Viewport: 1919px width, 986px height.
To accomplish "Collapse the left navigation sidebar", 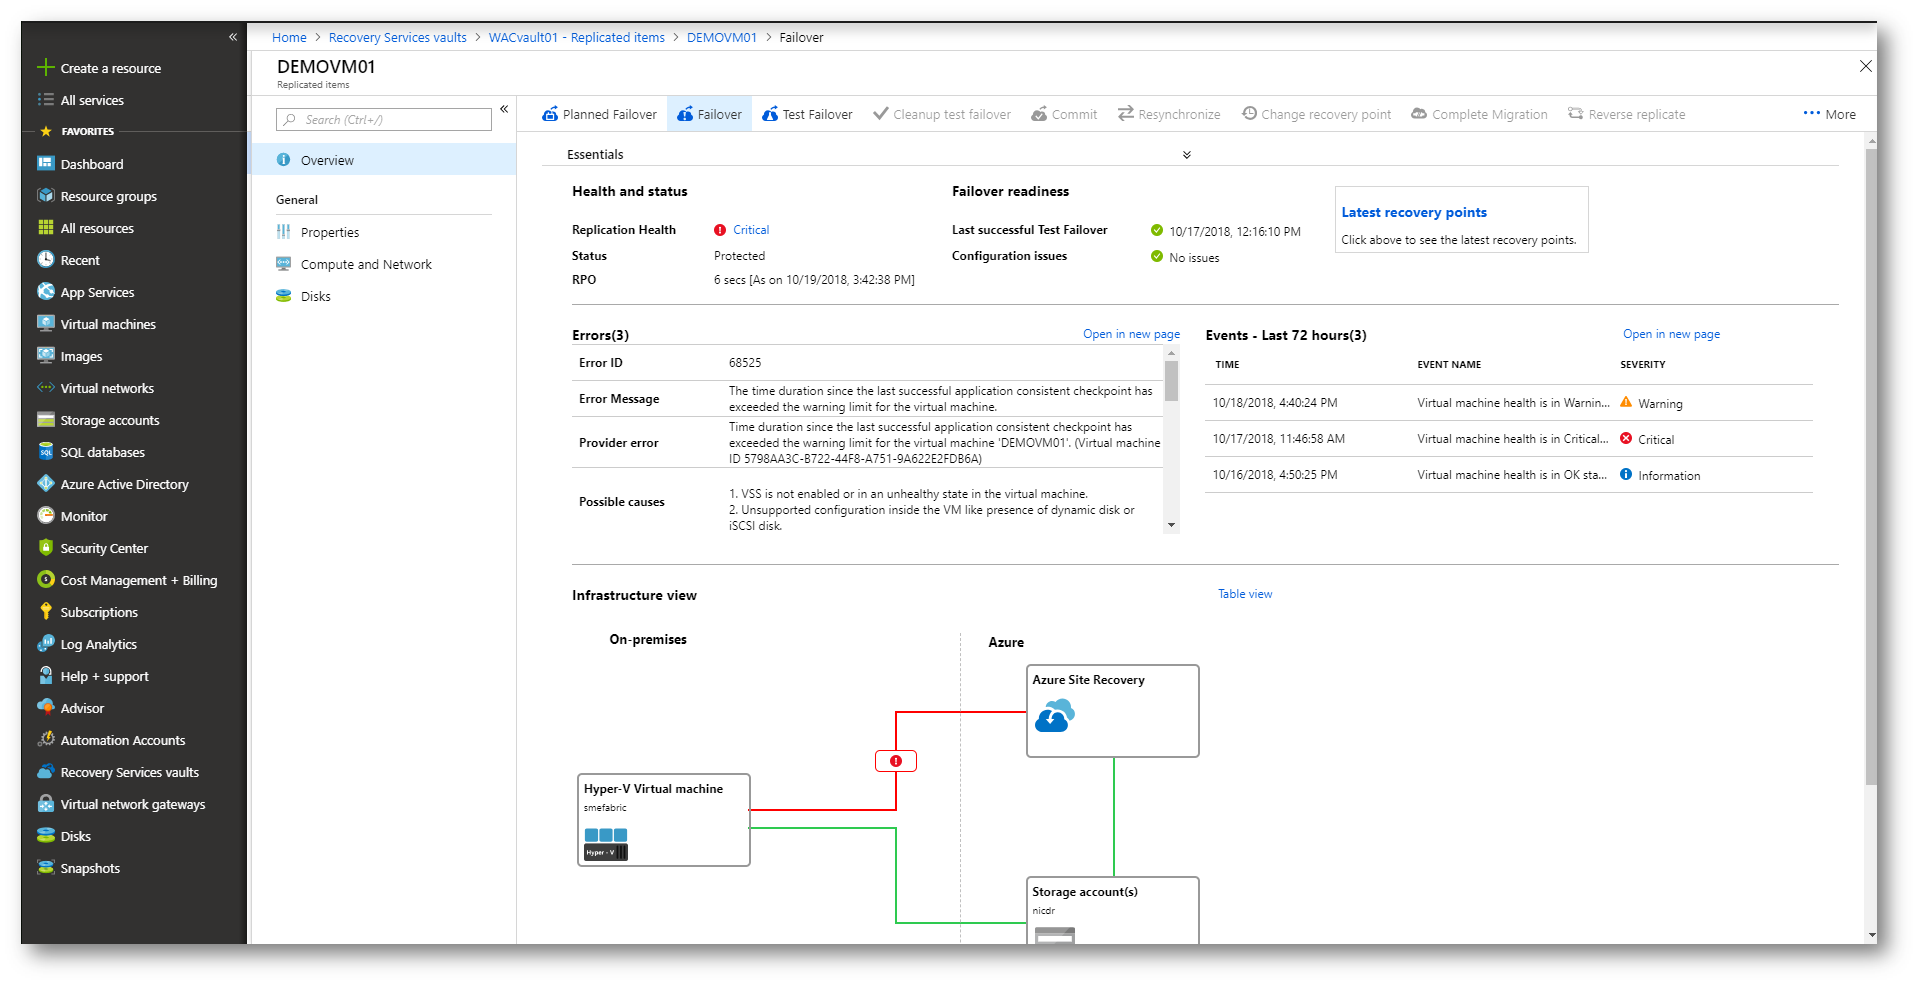I will click(x=233, y=37).
